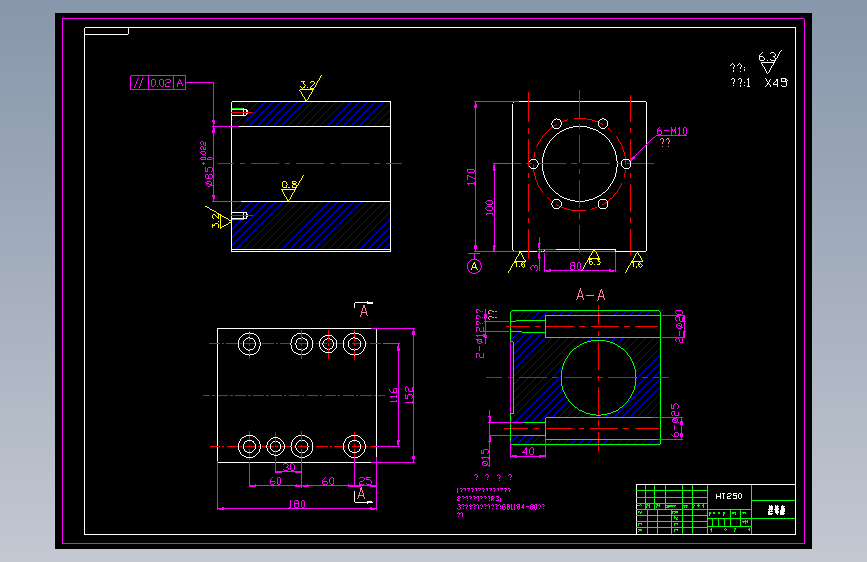Click the 30 hole offset dimension
This screenshot has height=562, width=867.
pos(289,467)
